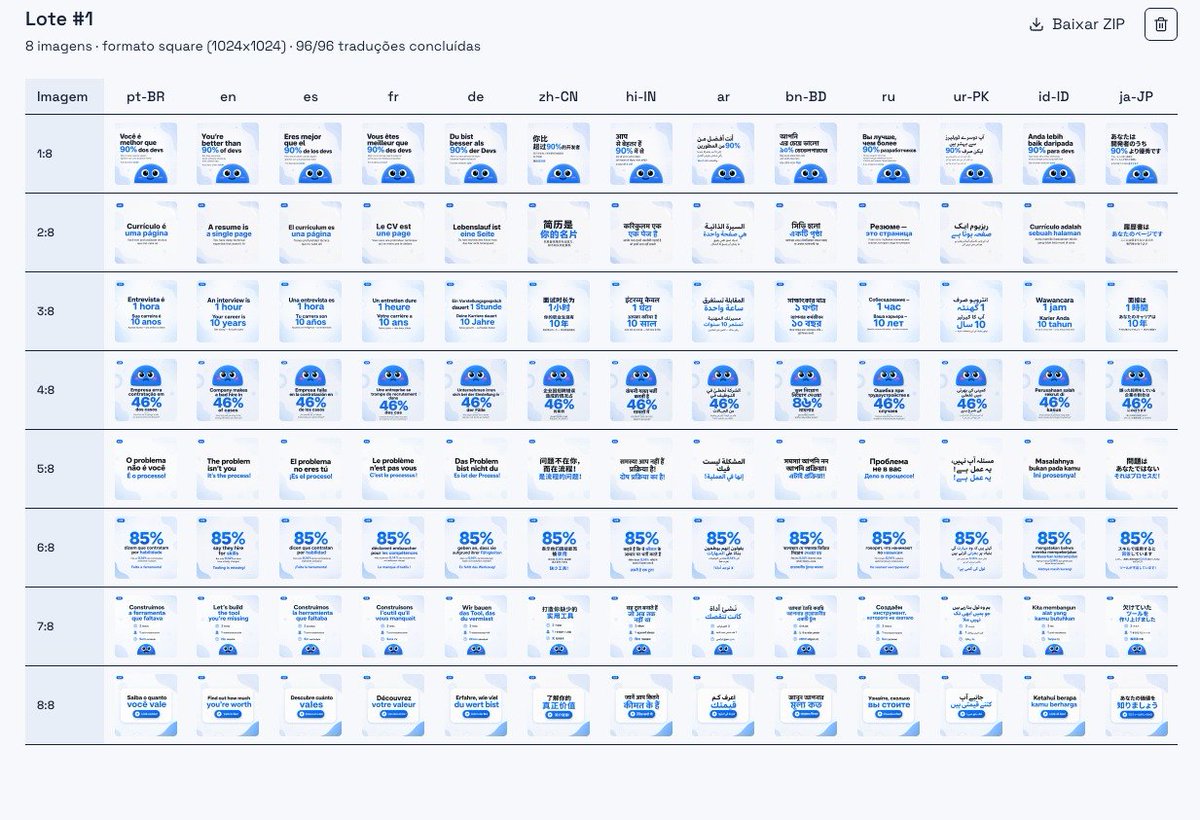The height and width of the screenshot is (820, 1200).
Task: Open the pt-BR thumbnail in row 6:8
Action: [x=146, y=548]
